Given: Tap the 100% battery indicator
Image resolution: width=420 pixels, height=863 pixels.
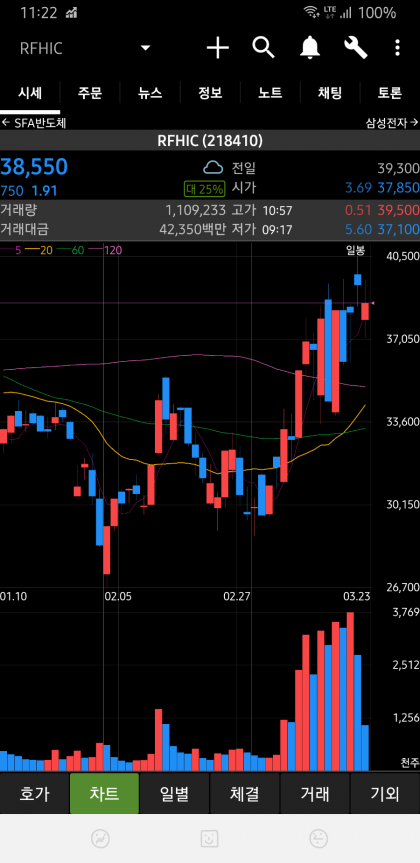Looking at the screenshot, I should click(x=377, y=13).
